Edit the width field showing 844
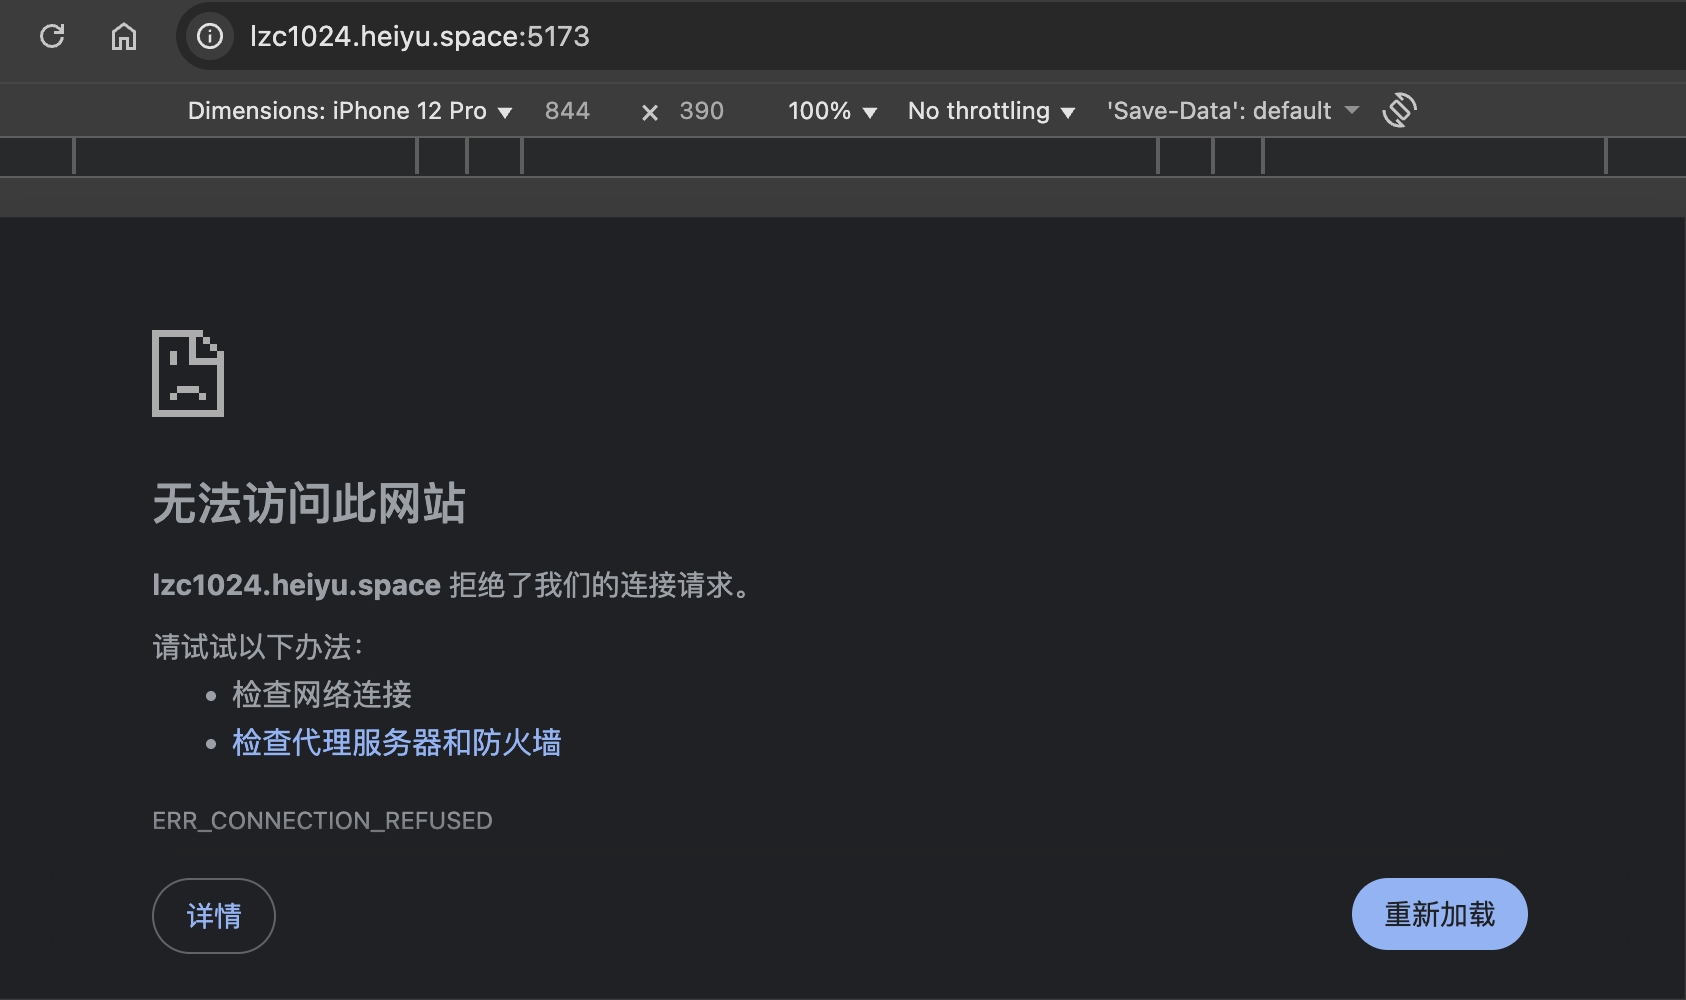Image resolution: width=1686 pixels, height=1000 pixels. [x=568, y=111]
